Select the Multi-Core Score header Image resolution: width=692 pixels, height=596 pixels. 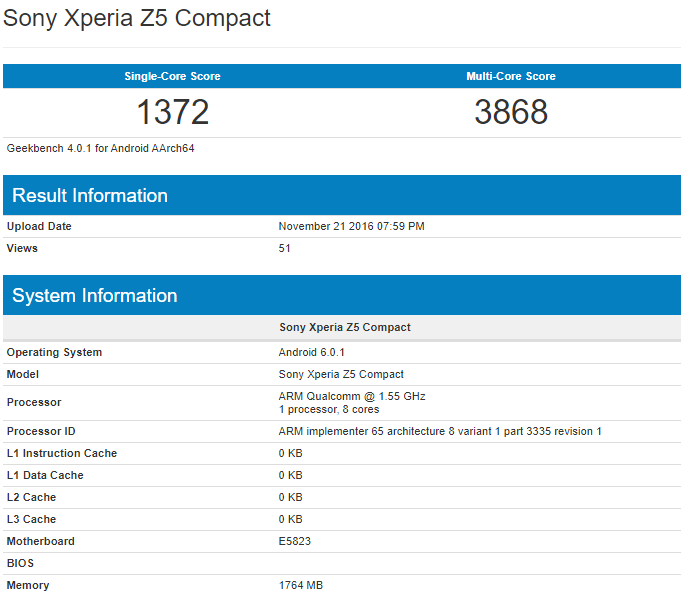(x=511, y=76)
